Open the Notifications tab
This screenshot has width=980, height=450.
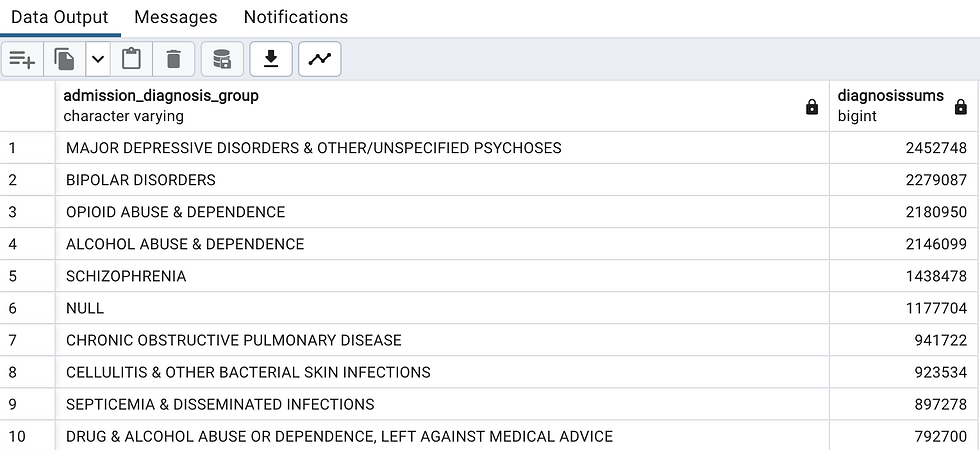click(x=296, y=17)
